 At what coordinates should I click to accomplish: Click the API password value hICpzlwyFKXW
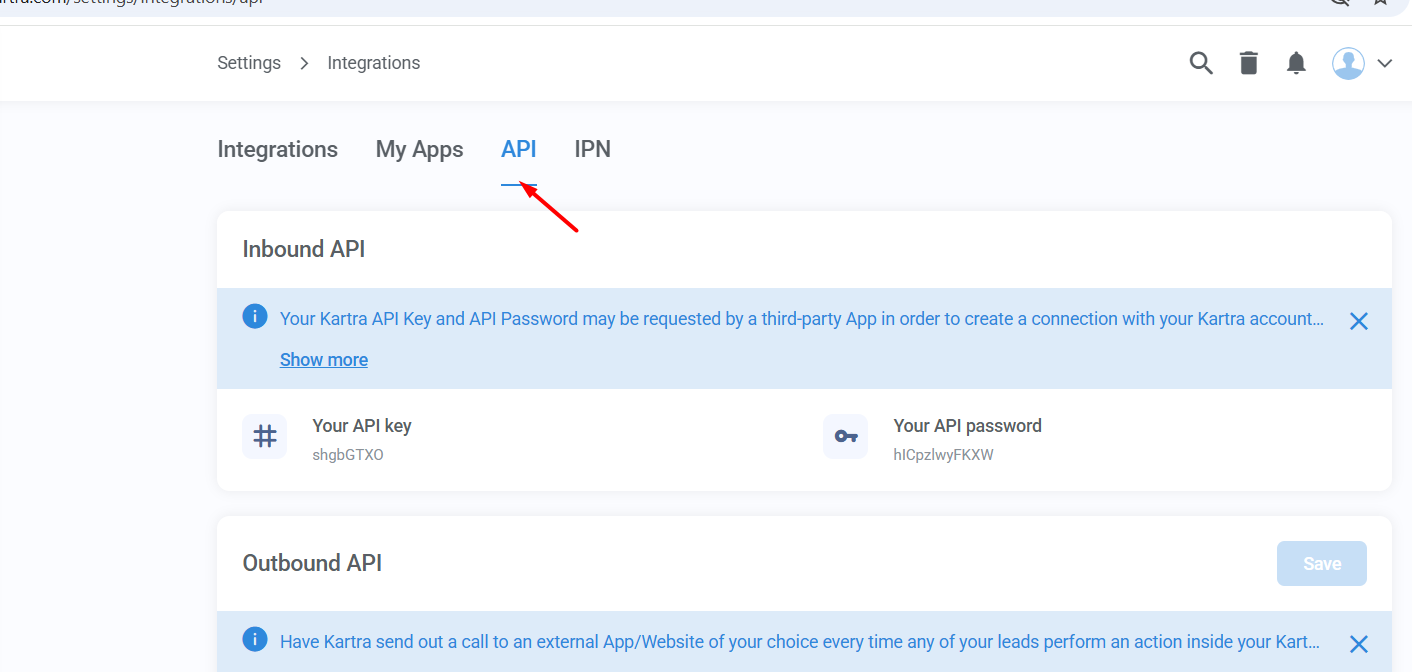(x=943, y=455)
